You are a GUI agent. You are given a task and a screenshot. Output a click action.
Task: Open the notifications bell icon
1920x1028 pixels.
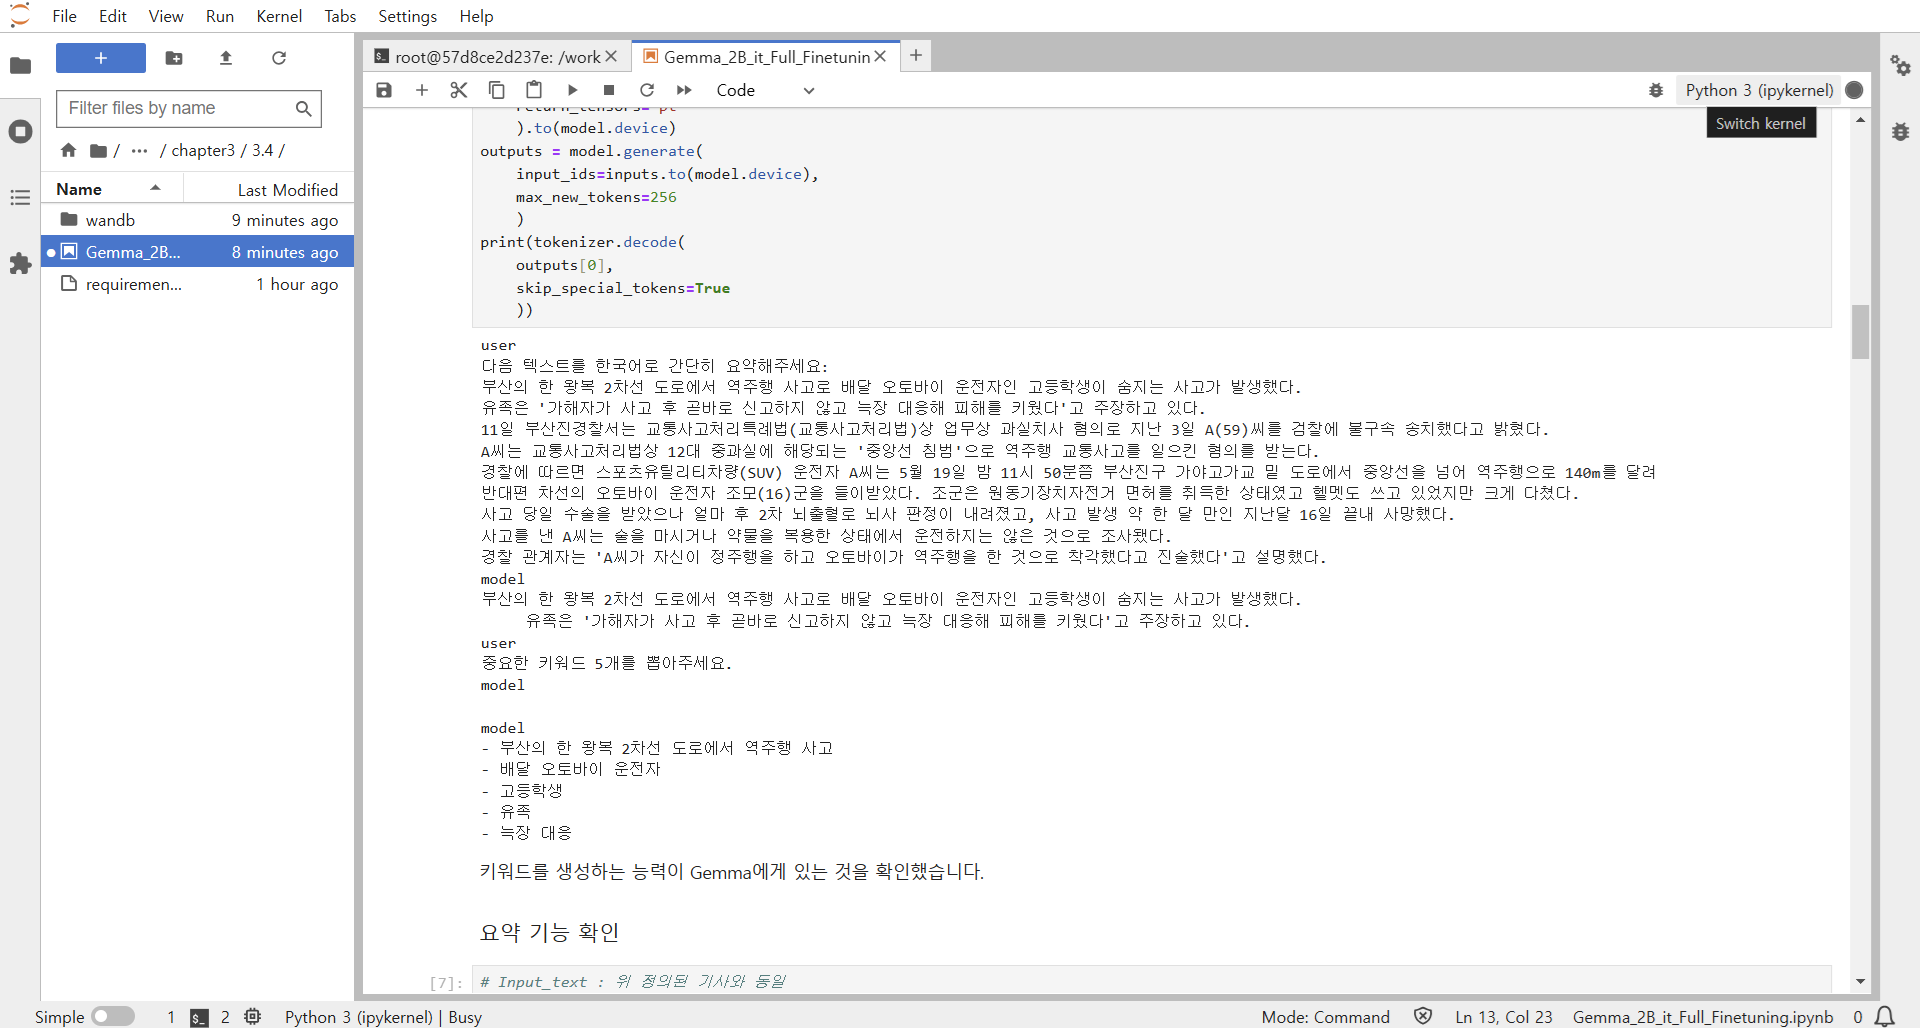1885,1016
